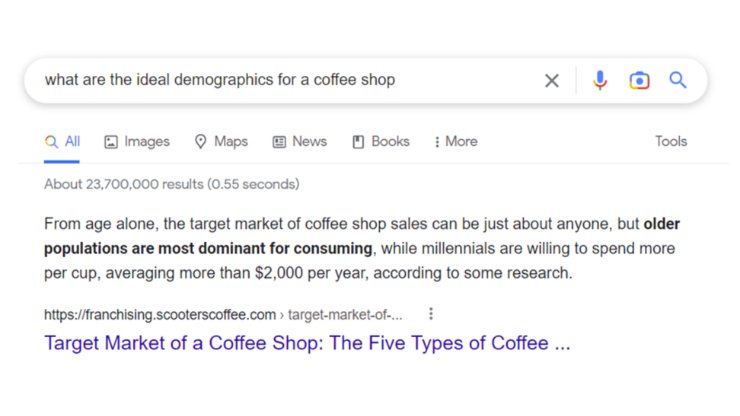Open the three-dot menu beside the result URL

[x=430, y=314]
